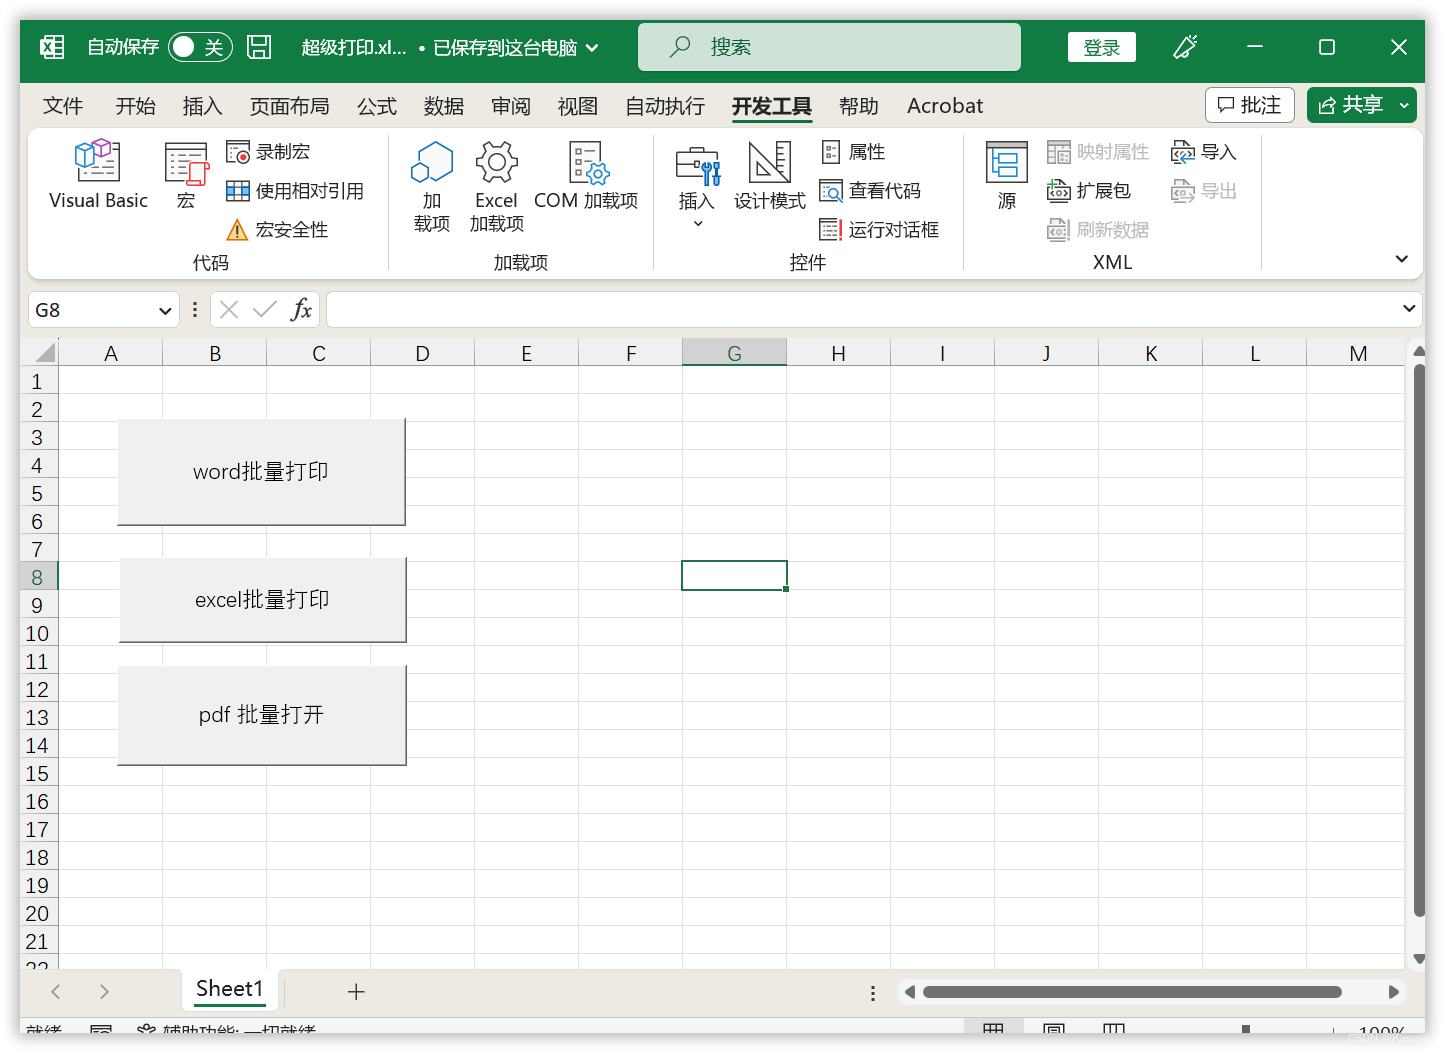
Task: Click the word批量打印 button
Action: (x=261, y=472)
